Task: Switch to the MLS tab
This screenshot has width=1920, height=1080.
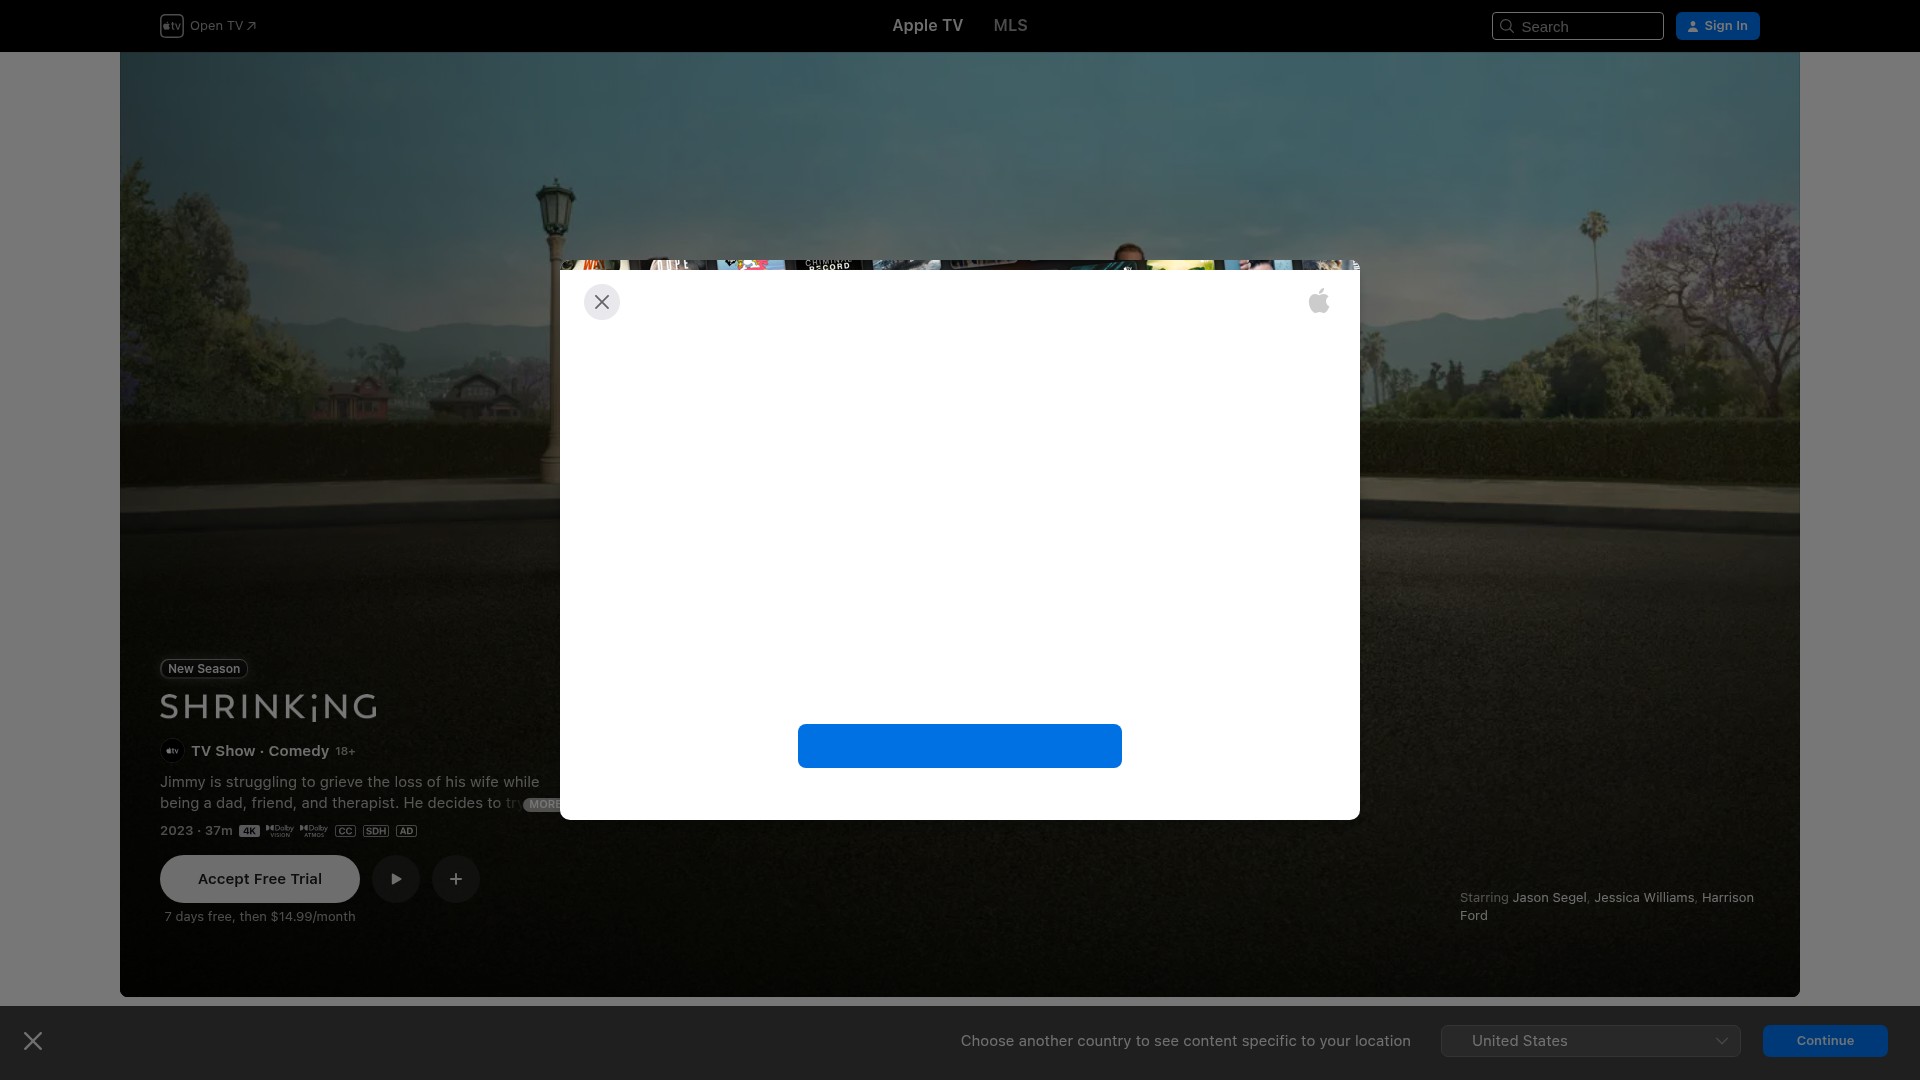Action: click(x=1011, y=26)
